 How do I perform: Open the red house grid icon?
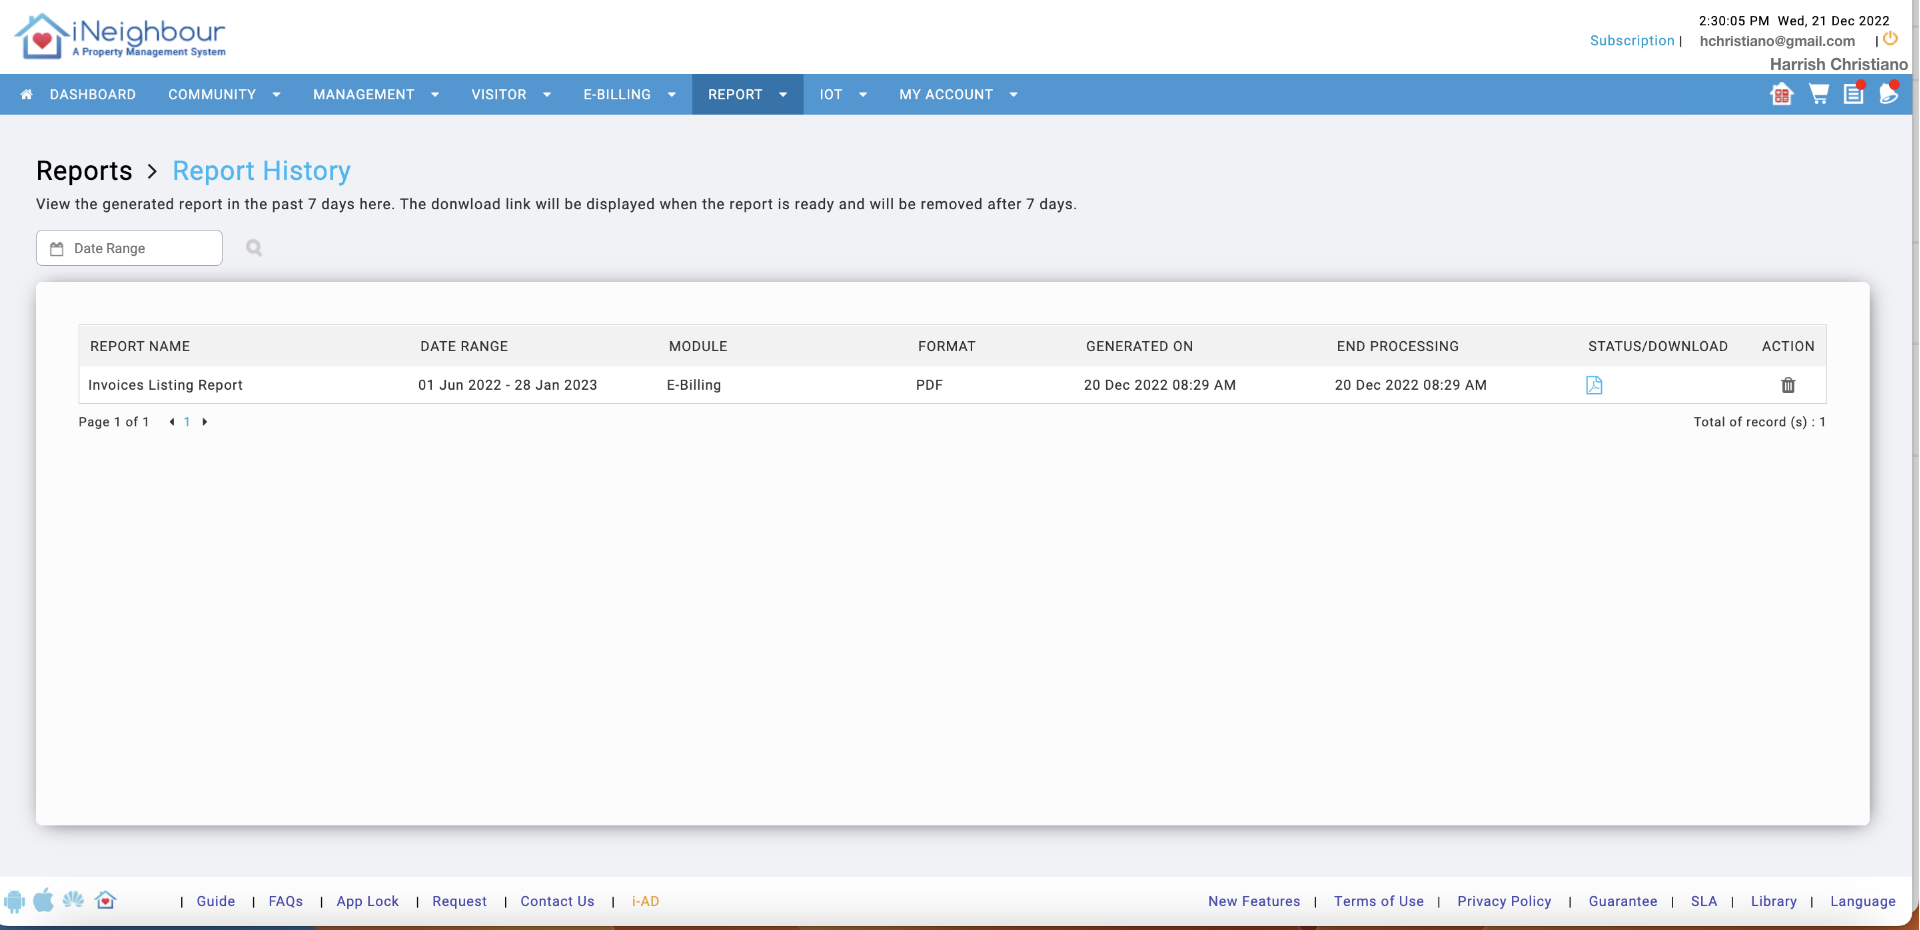pos(1781,95)
